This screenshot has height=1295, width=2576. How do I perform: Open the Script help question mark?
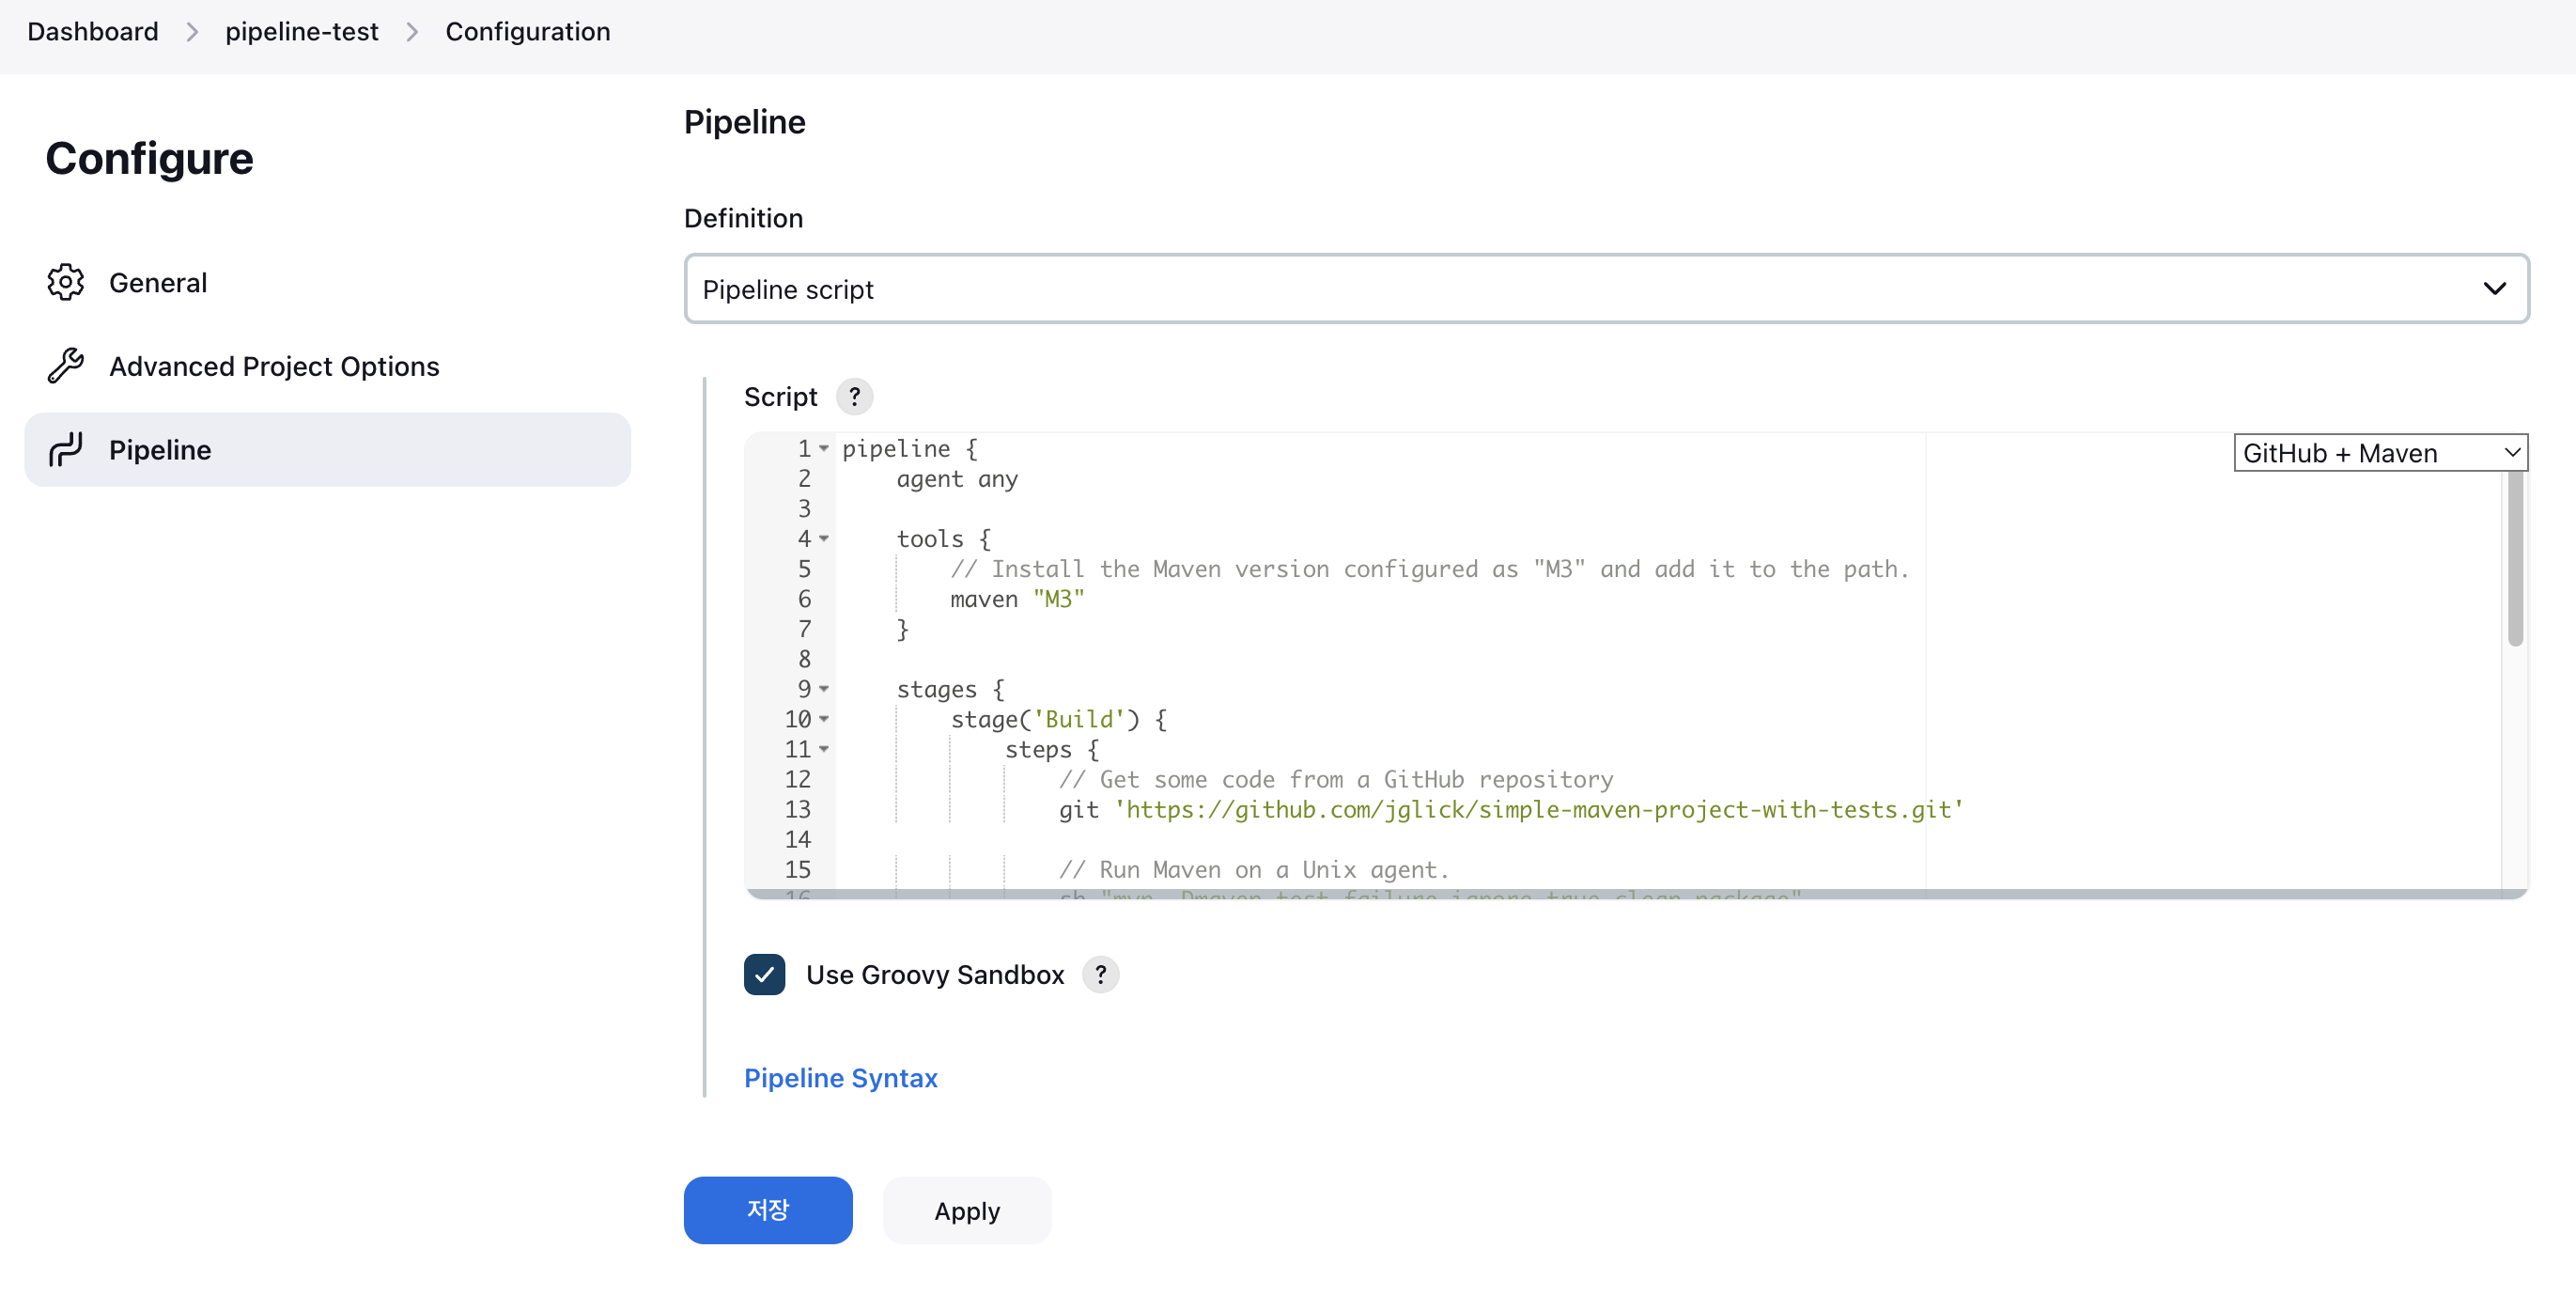point(854,397)
